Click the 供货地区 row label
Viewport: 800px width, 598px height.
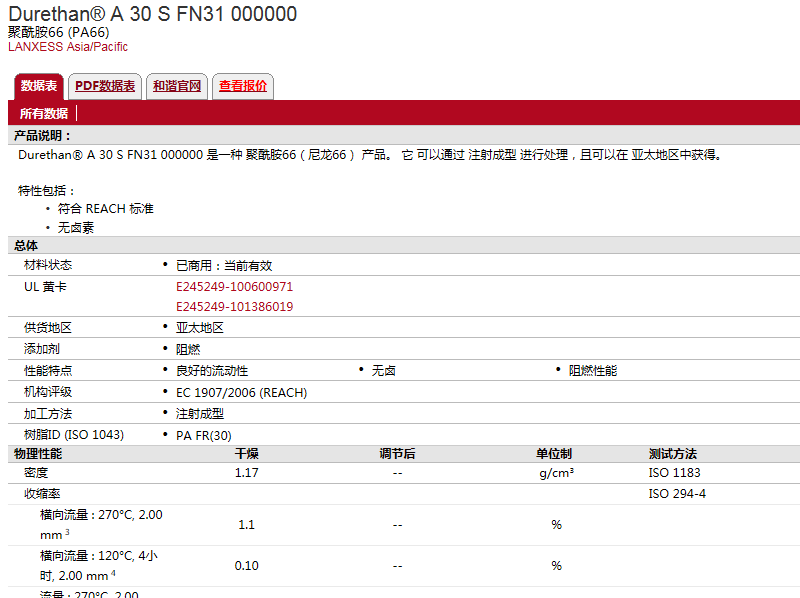coord(48,328)
